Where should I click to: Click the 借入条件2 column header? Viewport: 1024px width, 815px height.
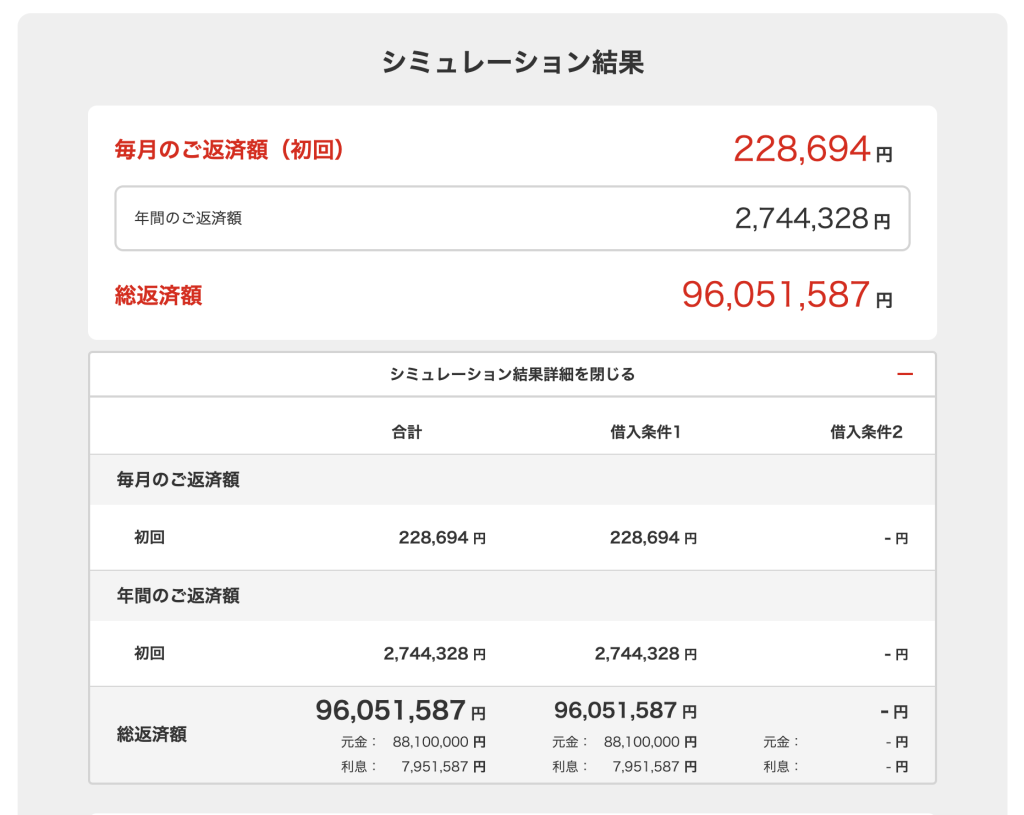866,432
